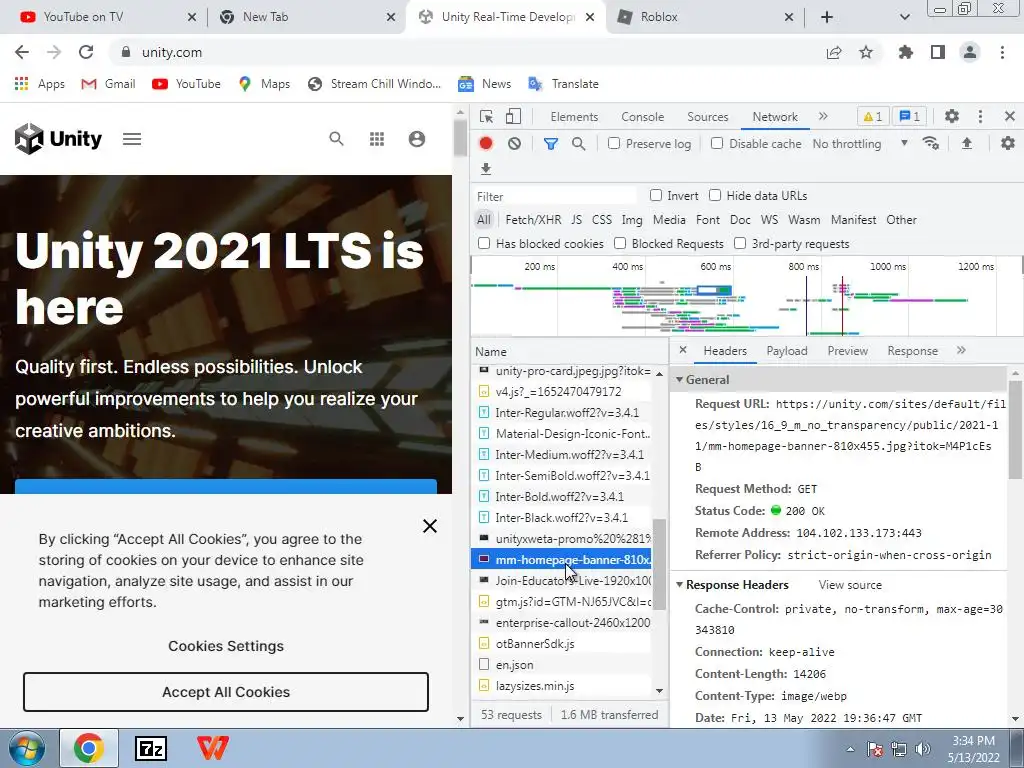This screenshot has height=768, width=1024.
Task: Click the import HAR upload arrow icon
Action: pos(967,143)
